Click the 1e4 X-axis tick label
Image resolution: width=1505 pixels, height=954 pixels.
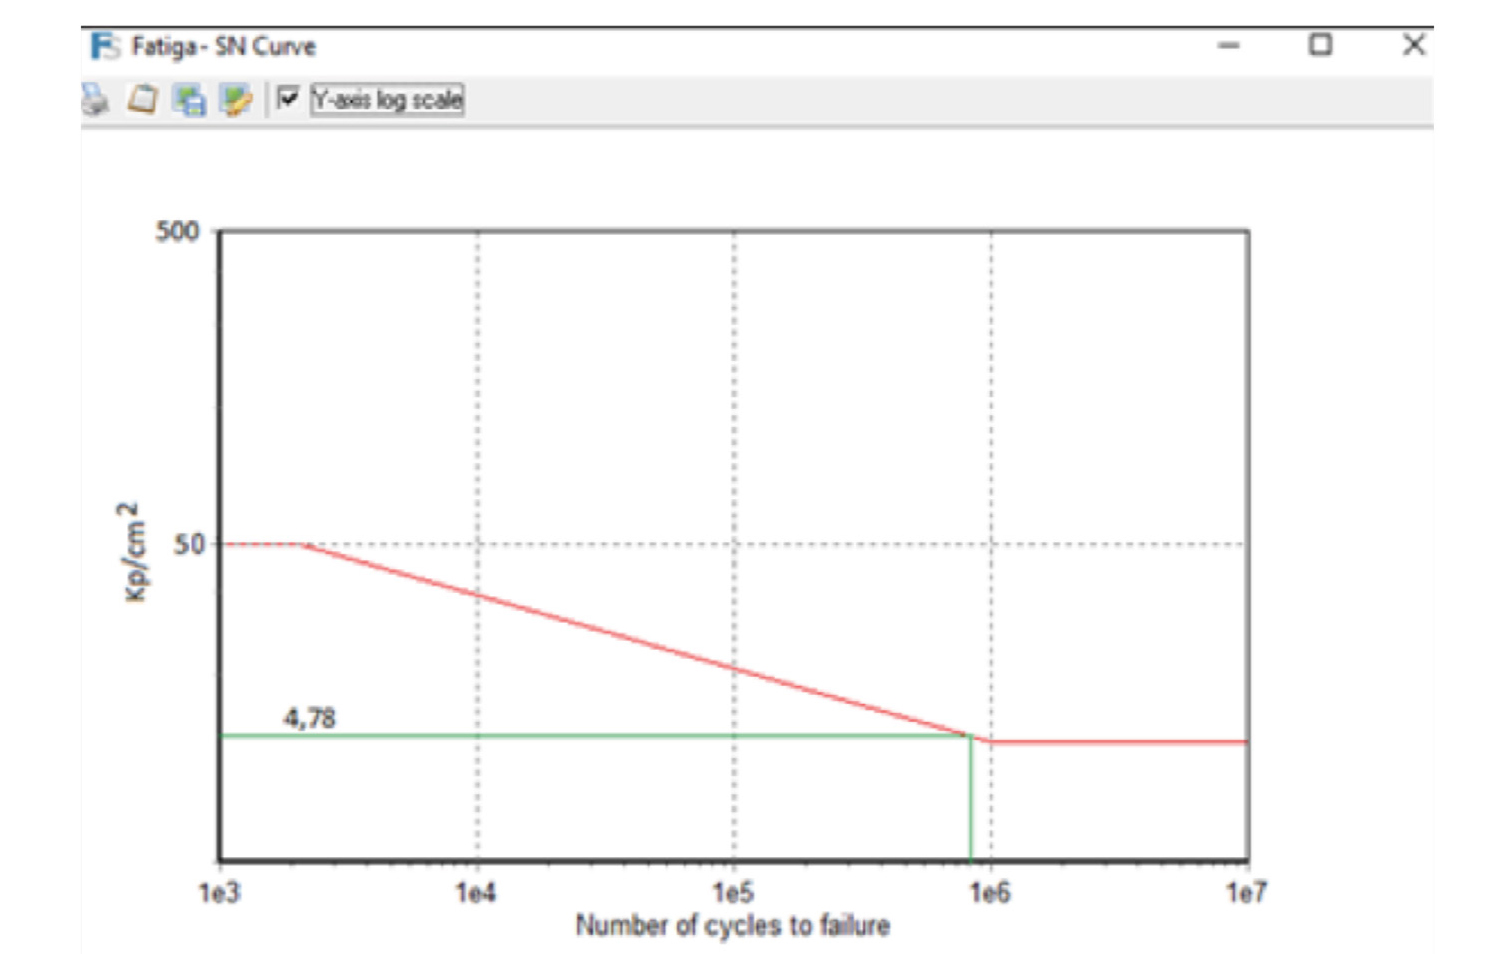coord(476,892)
